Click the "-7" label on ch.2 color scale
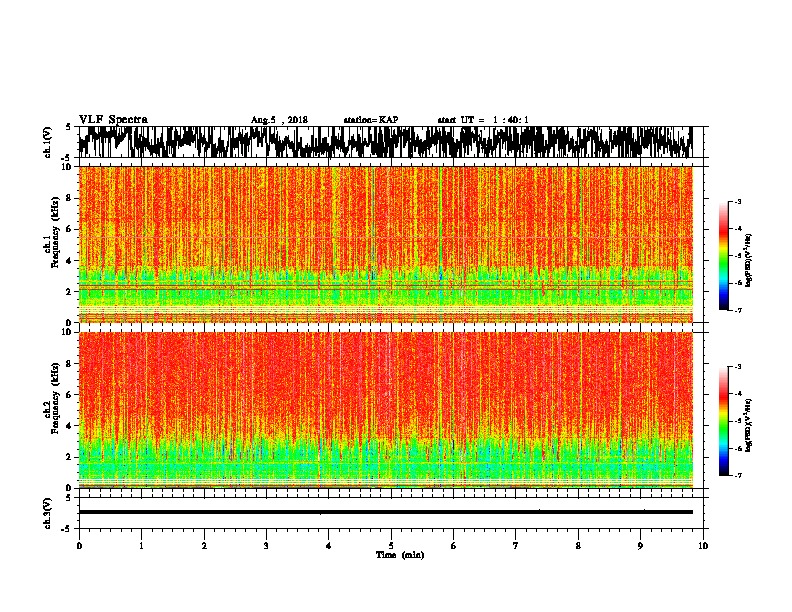The height and width of the screenshot is (612, 792). (x=738, y=475)
